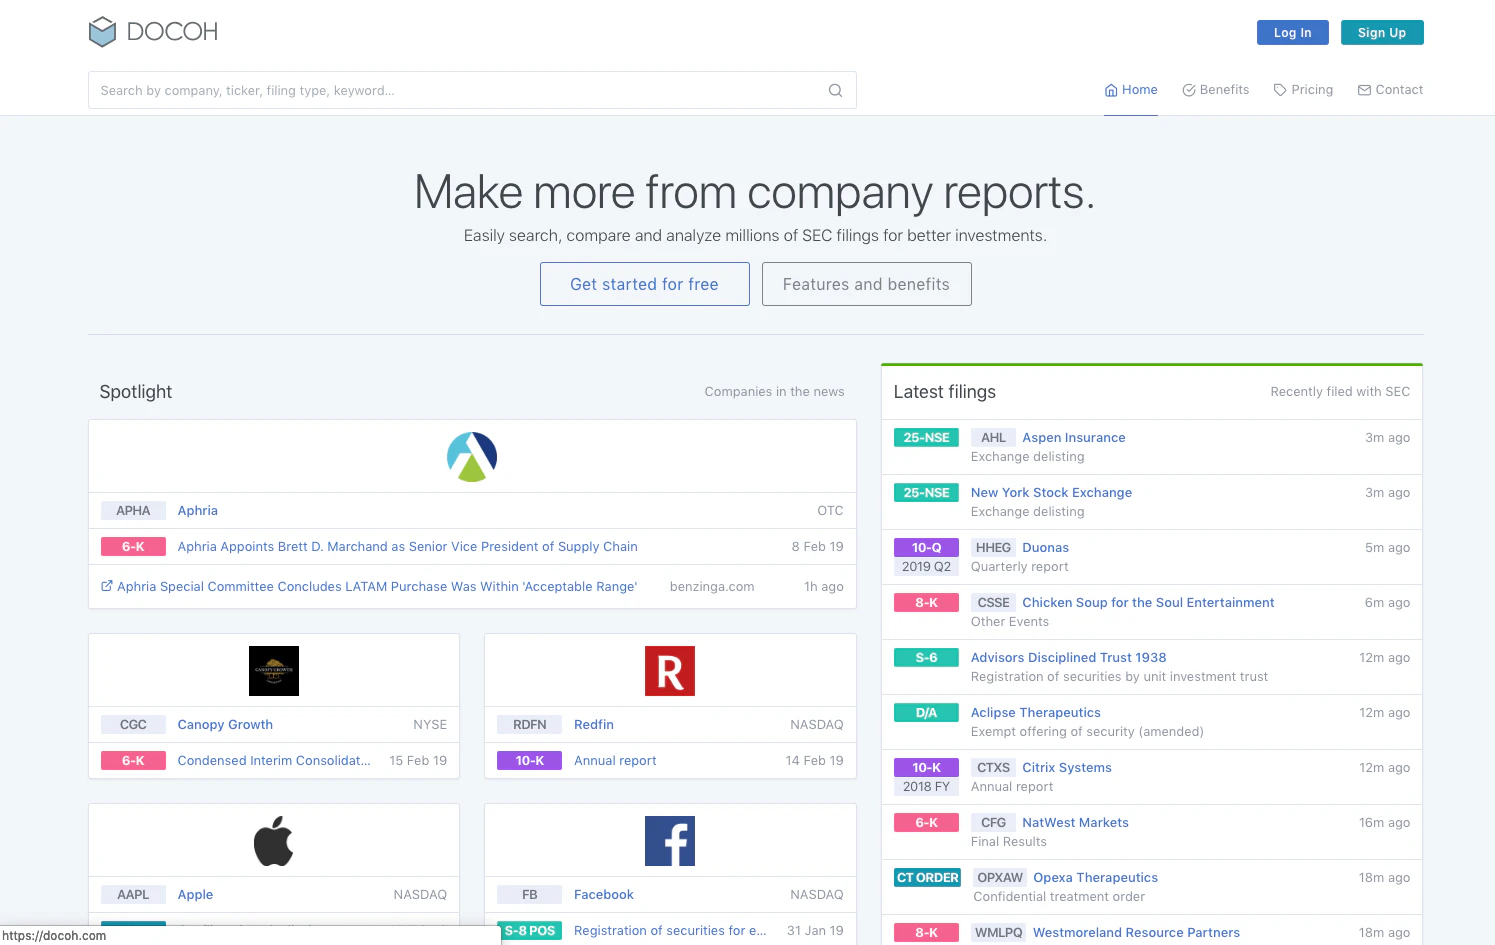Open Opexa Therapeutics filing link
The width and height of the screenshot is (1495, 945).
(x=1096, y=878)
